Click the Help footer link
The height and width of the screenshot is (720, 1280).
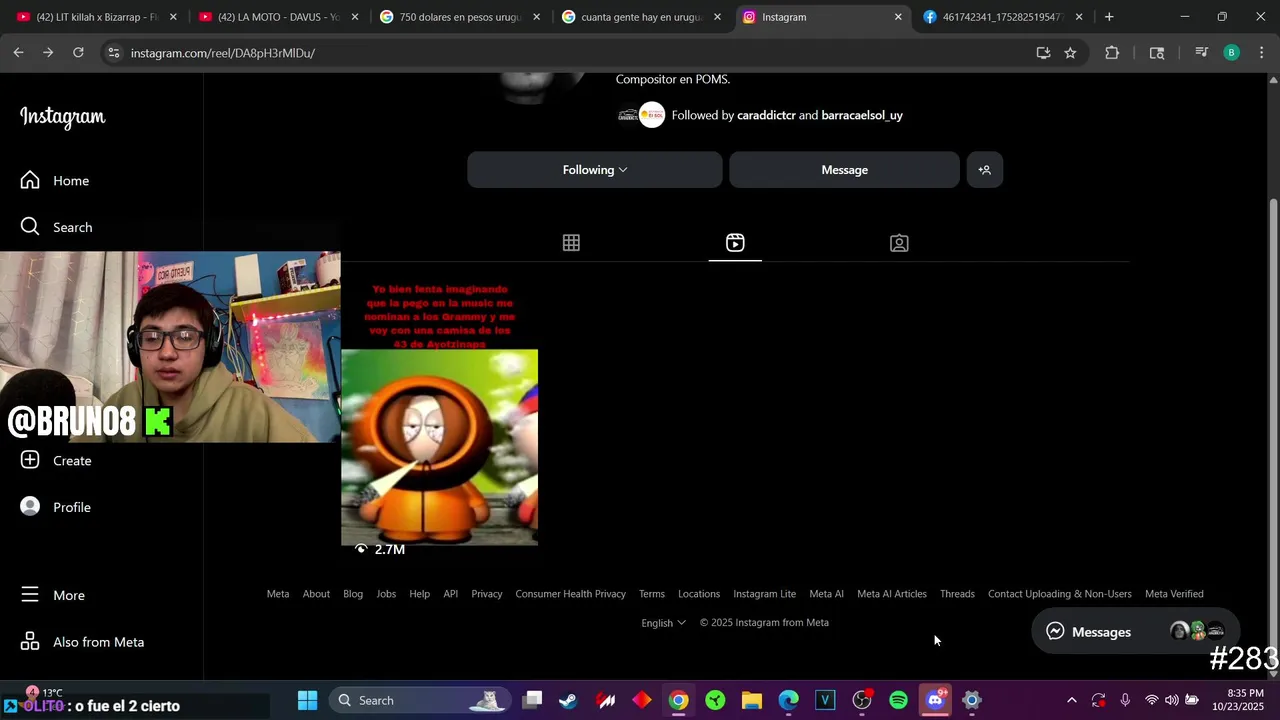click(419, 594)
